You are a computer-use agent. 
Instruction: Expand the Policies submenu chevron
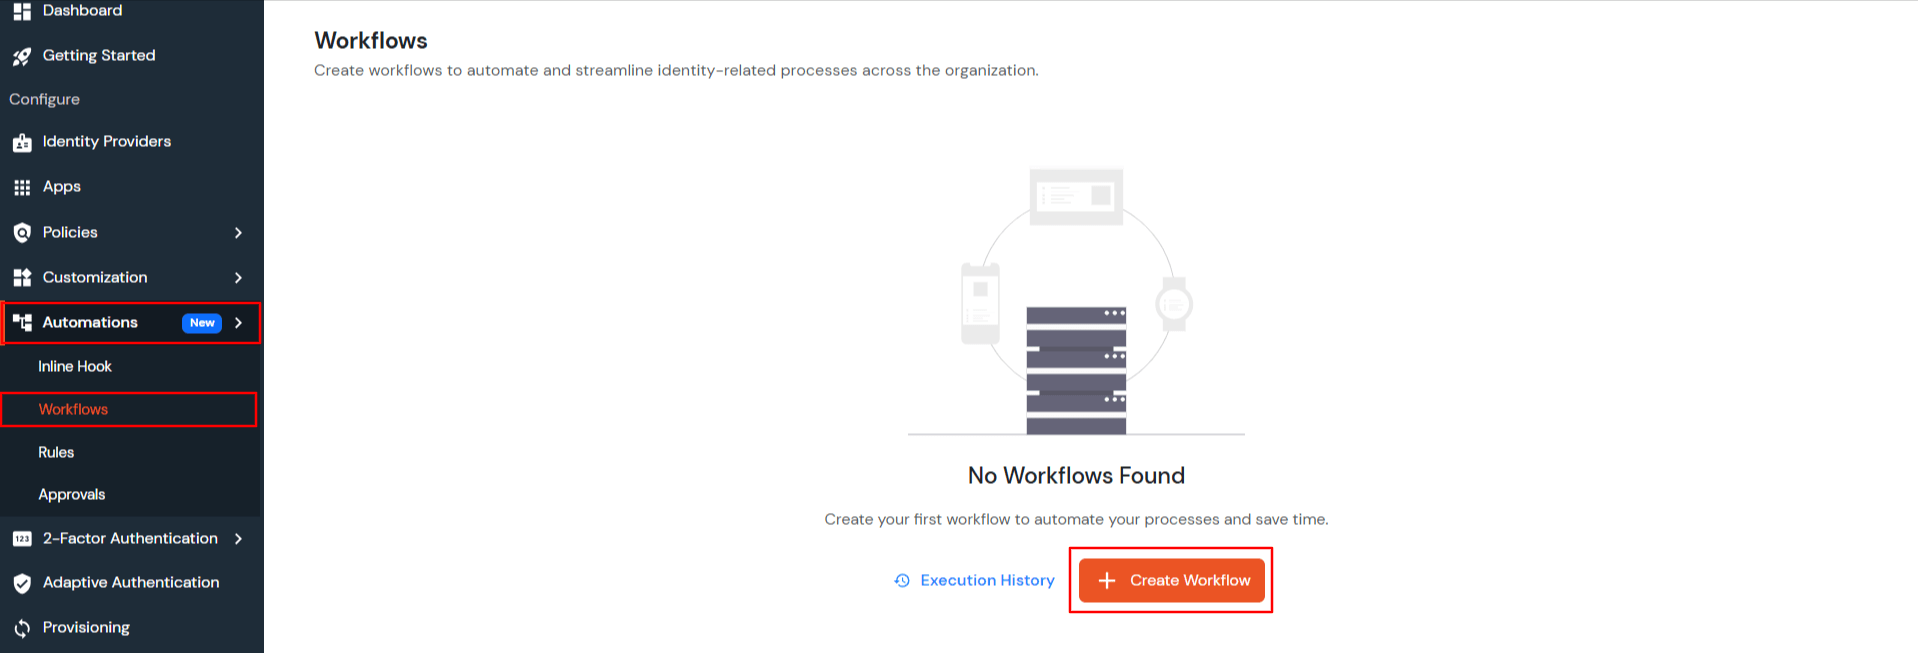click(238, 233)
